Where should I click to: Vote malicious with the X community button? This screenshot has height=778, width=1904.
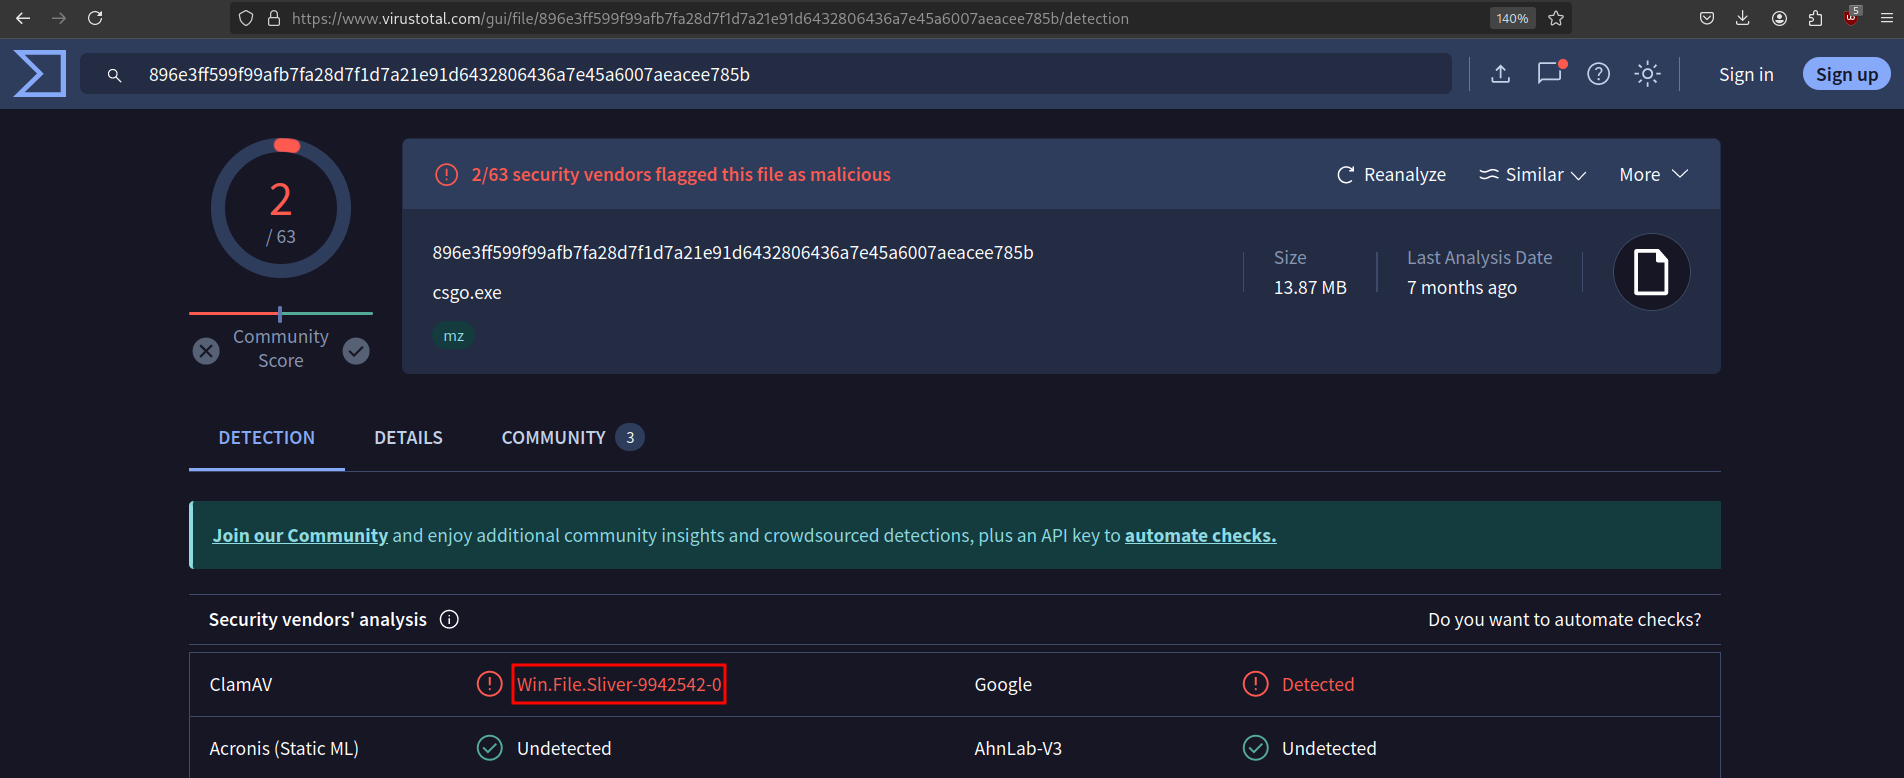point(206,351)
